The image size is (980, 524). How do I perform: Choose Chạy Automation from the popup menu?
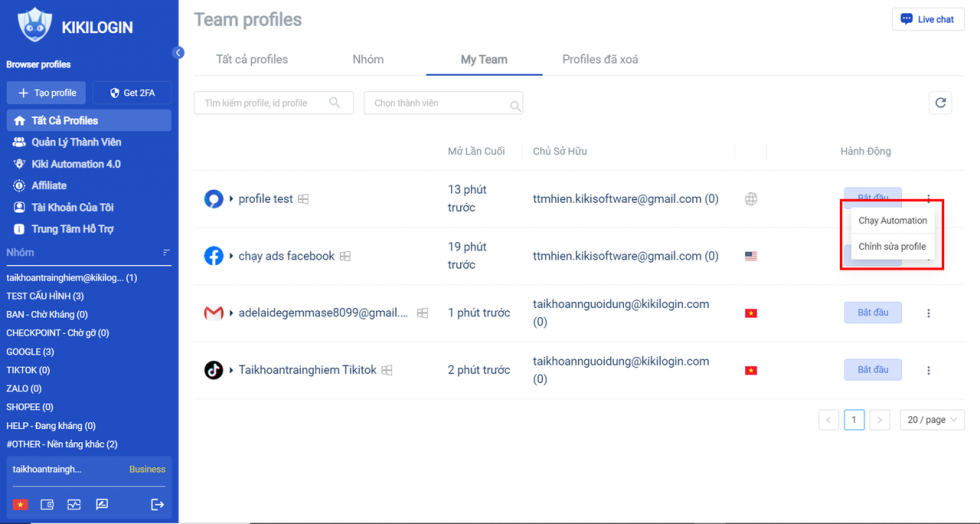click(892, 220)
